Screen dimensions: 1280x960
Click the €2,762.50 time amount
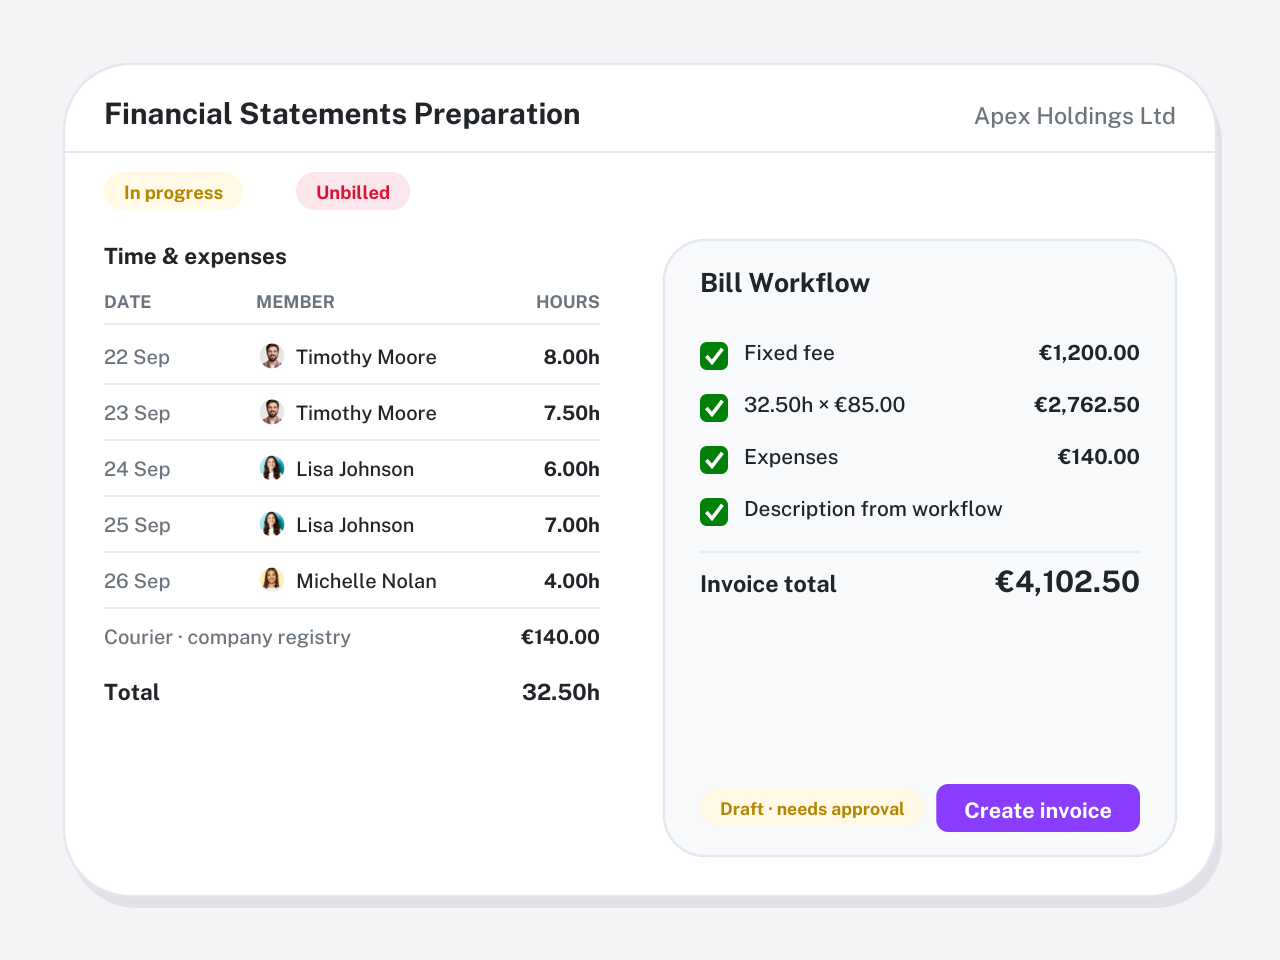pos(1087,405)
